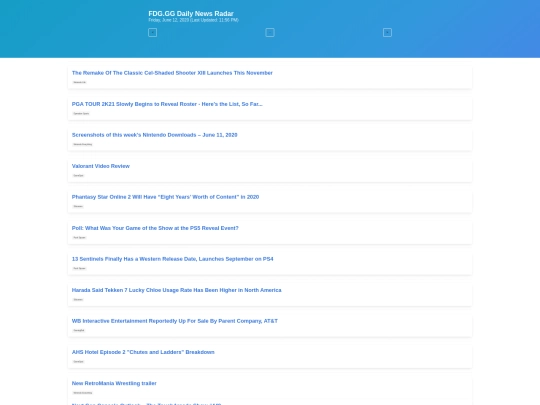
Task: Open the Harada Tekken 7 Lucky Chloe article
Action: [177, 290]
